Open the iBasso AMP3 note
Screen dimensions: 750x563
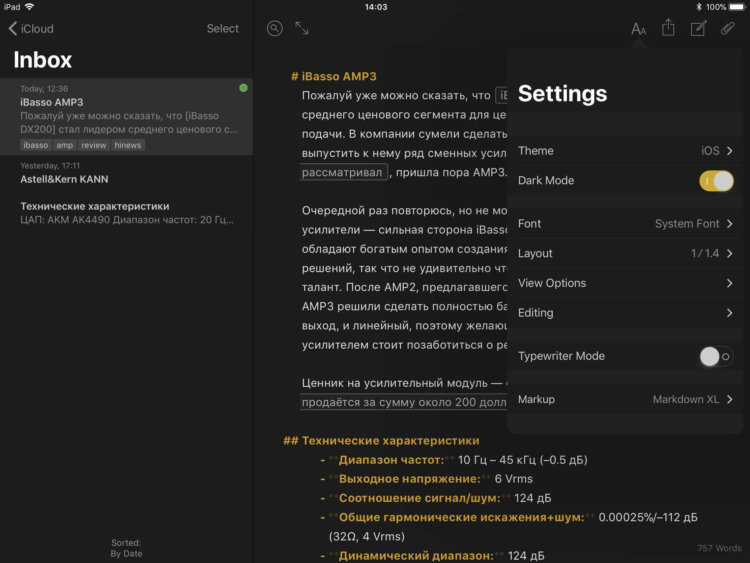pyautogui.click(x=126, y=117)
